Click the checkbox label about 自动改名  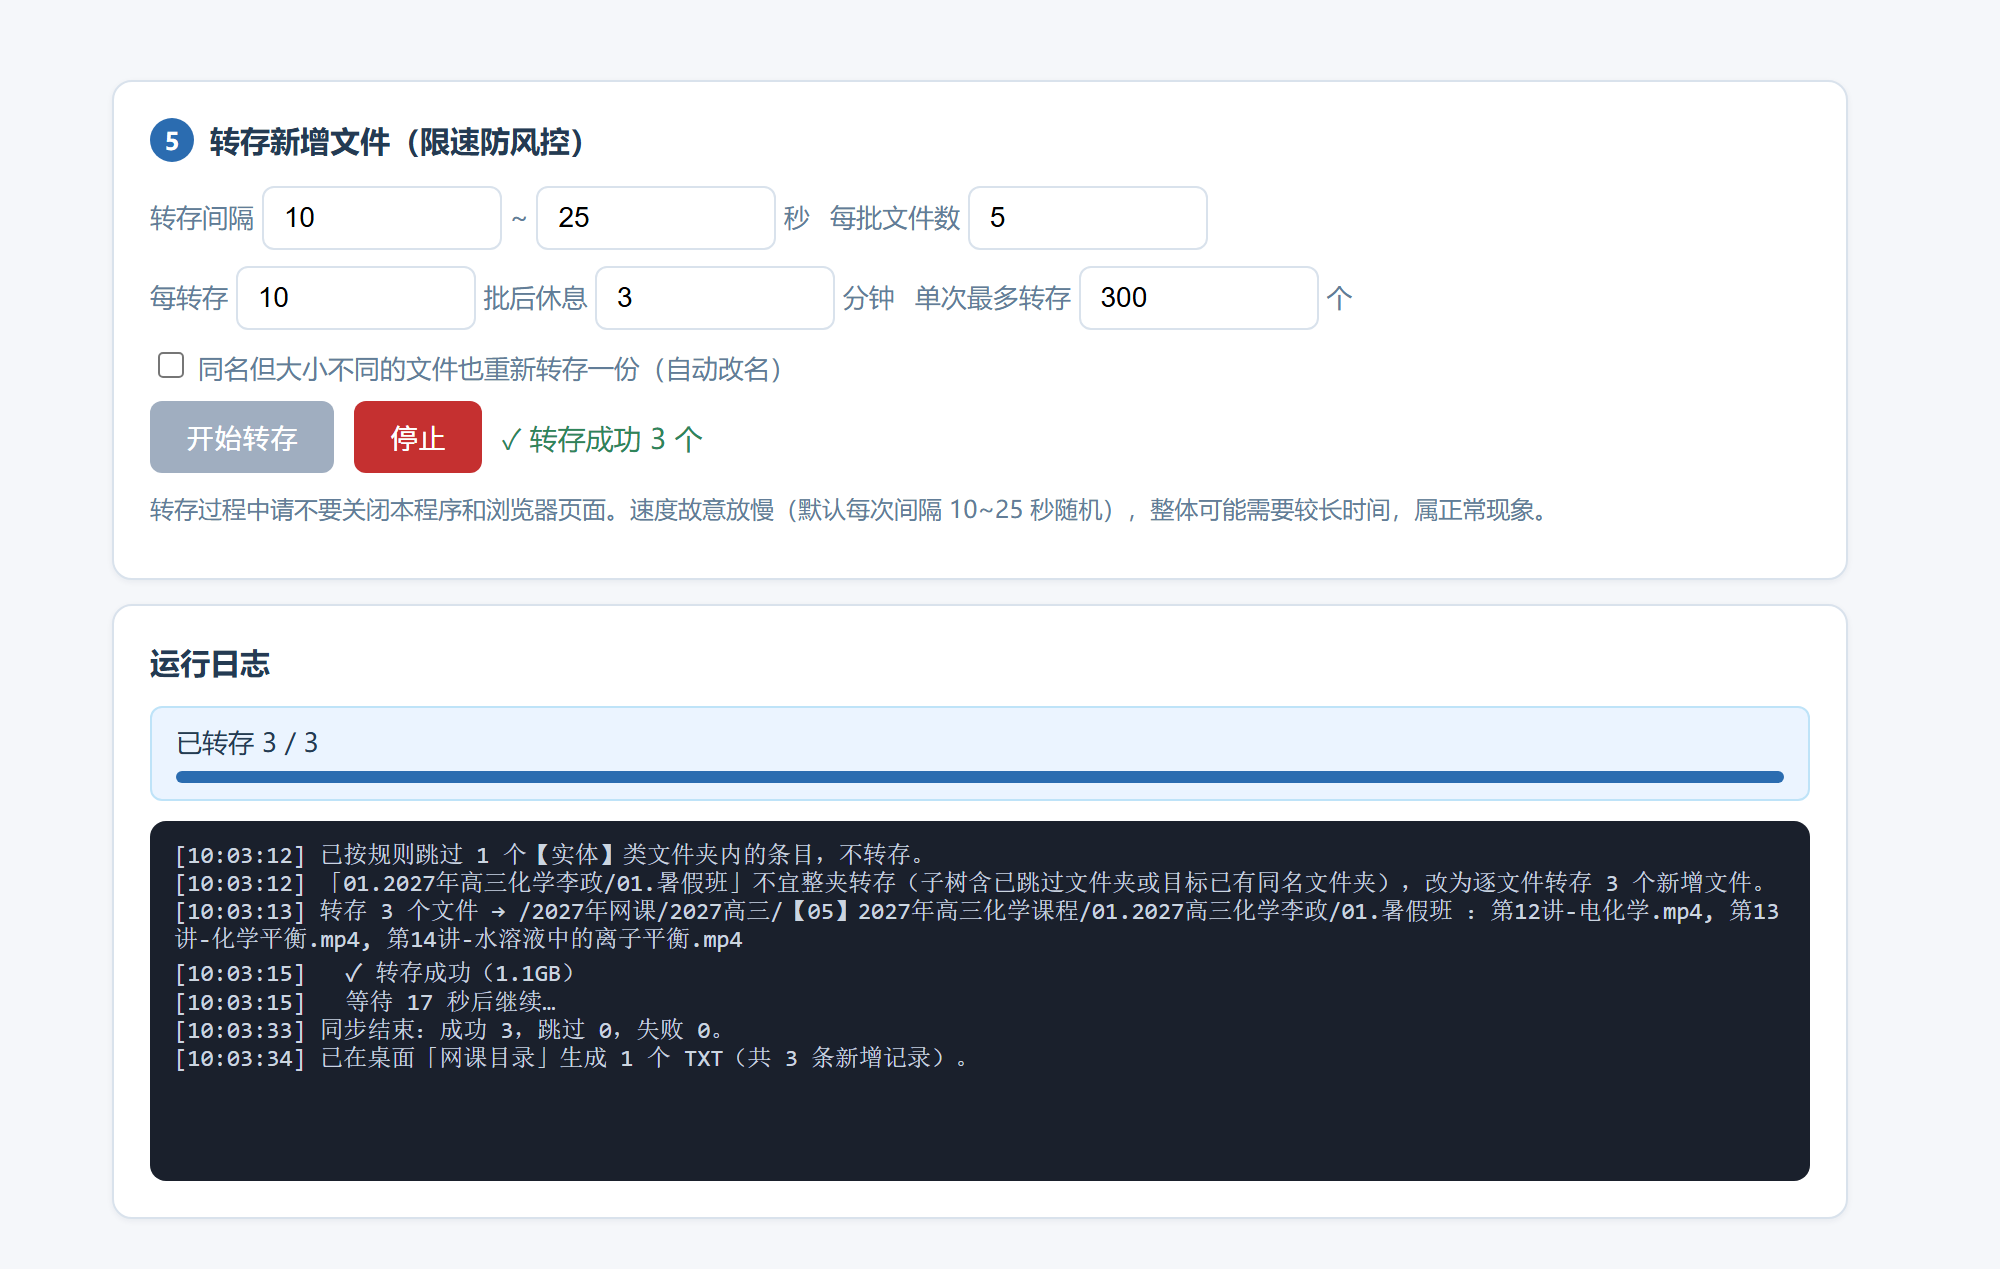[490, 369]
